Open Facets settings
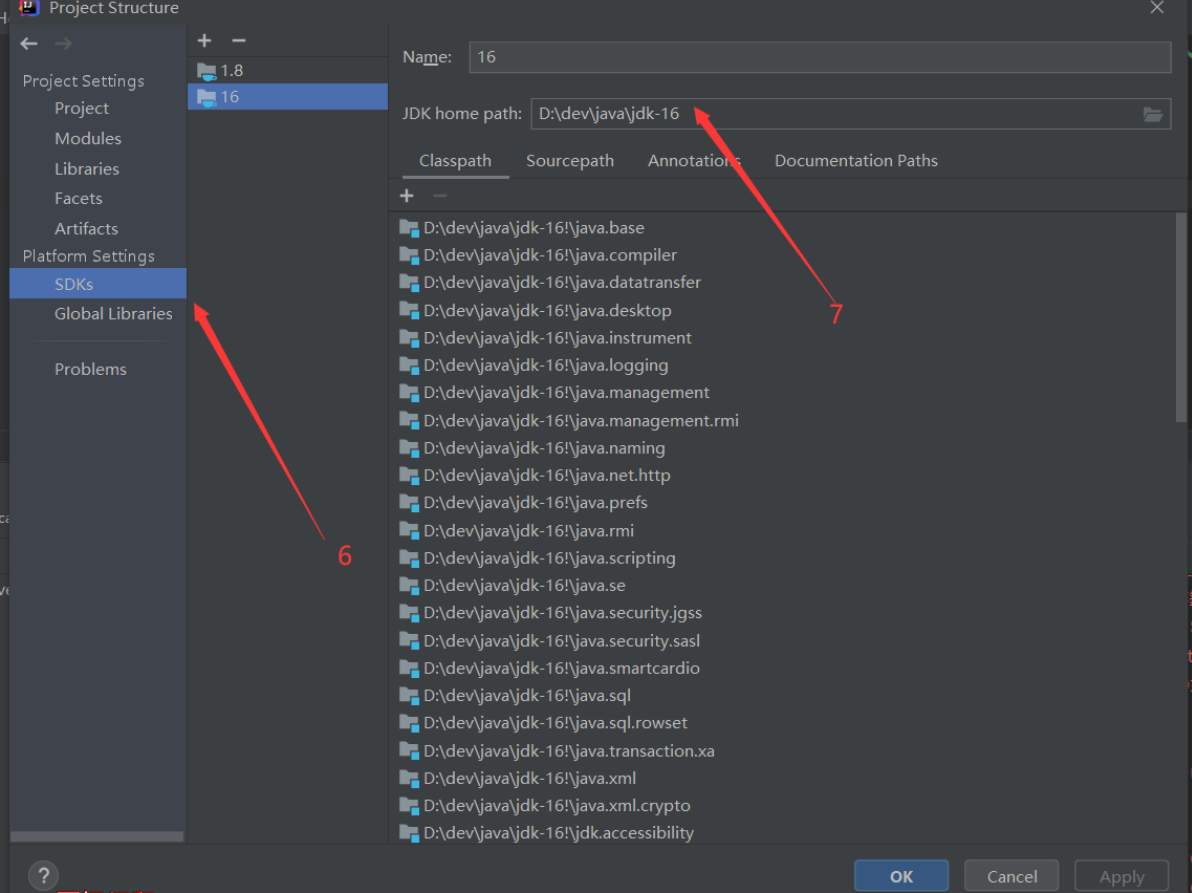Viewport: 1192px width, 893px height. pos(78,199)
